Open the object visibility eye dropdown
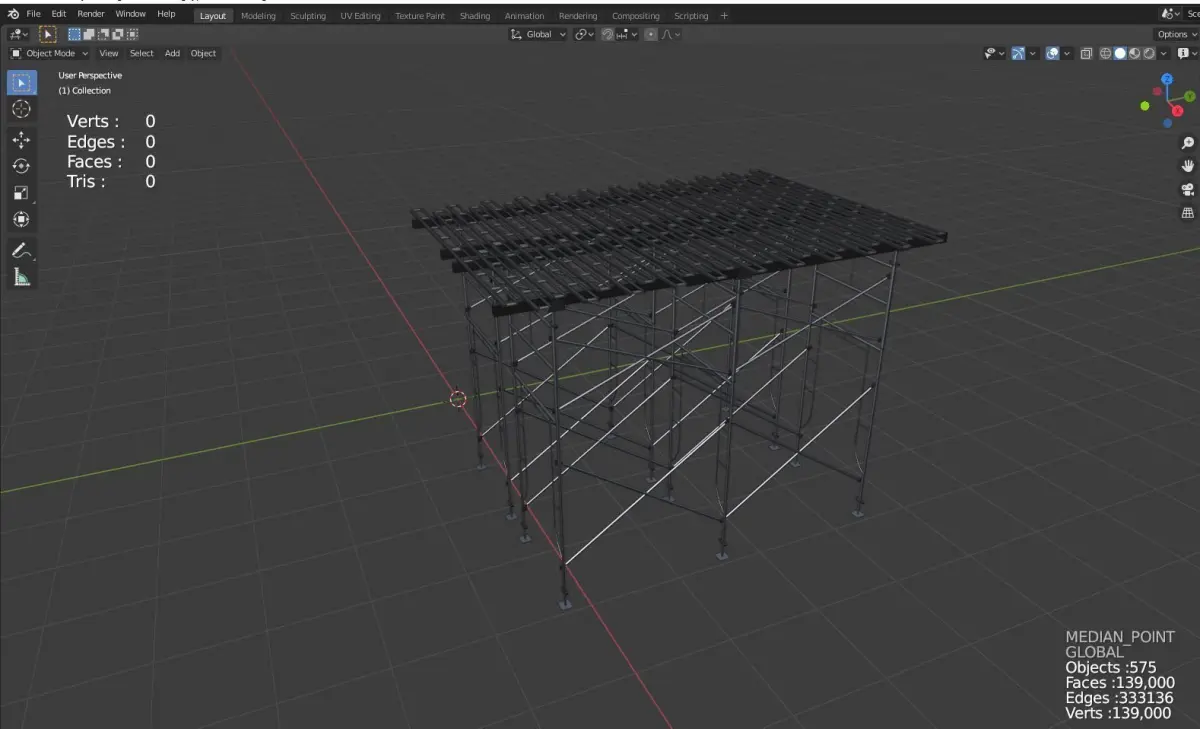The height and width of the screenshot is (729, 1200). (x=994, y=53)
